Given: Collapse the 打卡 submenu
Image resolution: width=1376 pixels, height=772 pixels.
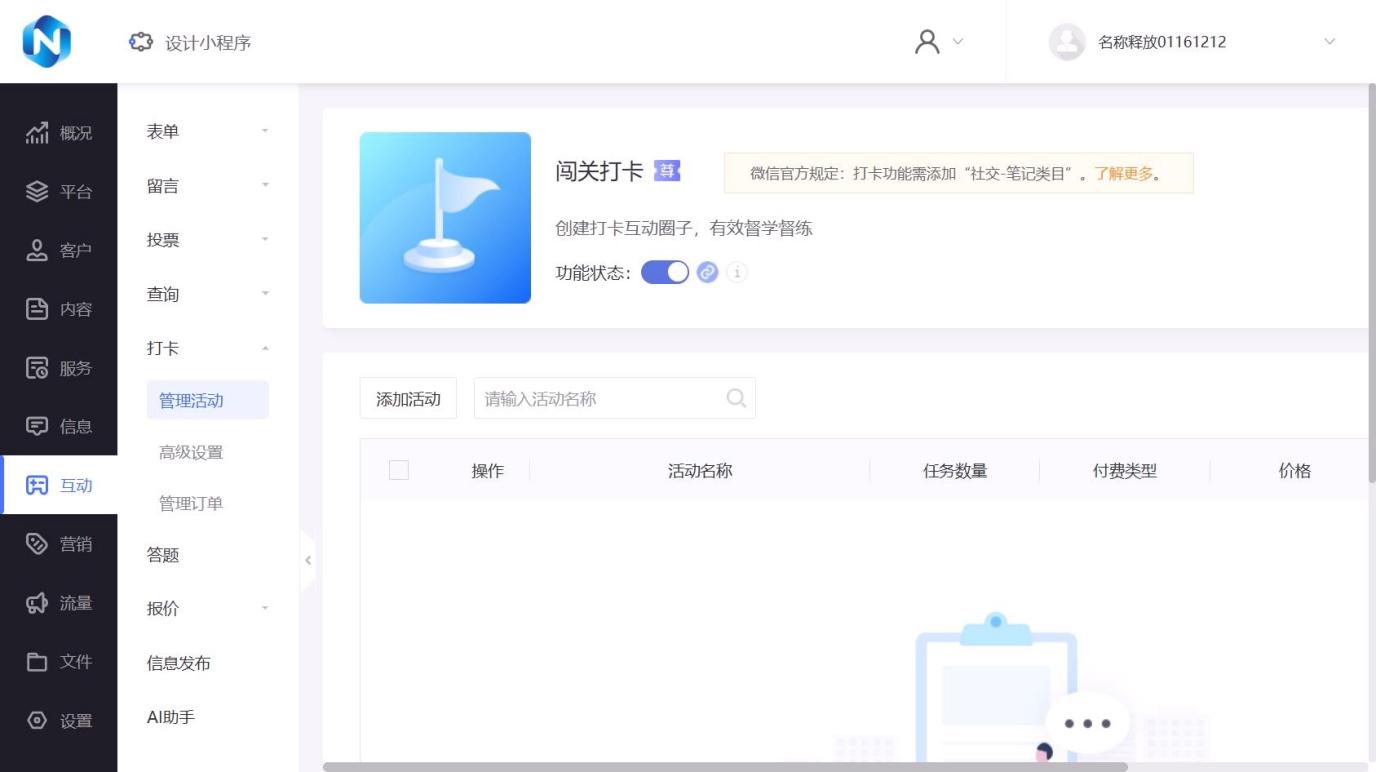Looking at the screenshot, I should [x=207, y=348].
